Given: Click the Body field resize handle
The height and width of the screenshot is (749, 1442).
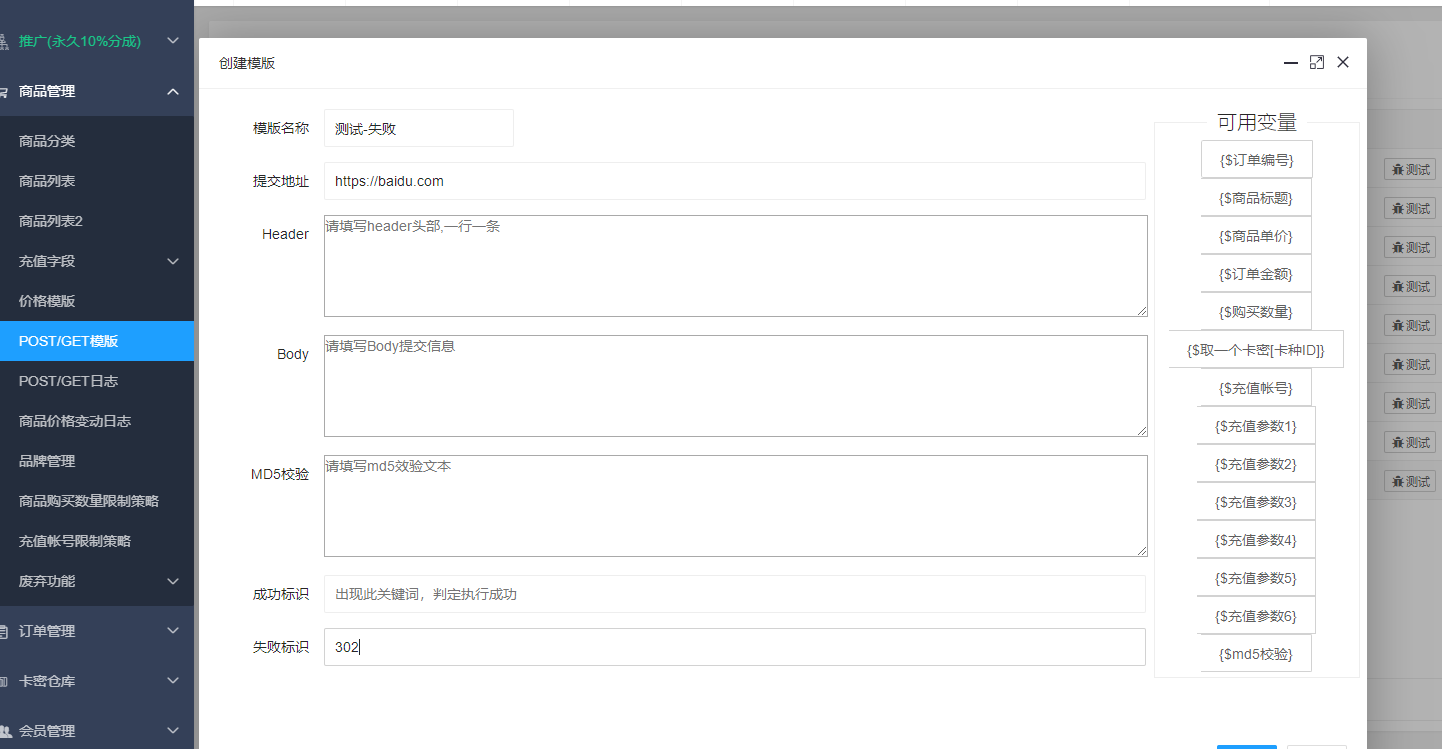Looking at the screenshot, I should [x=1141, y=431].
